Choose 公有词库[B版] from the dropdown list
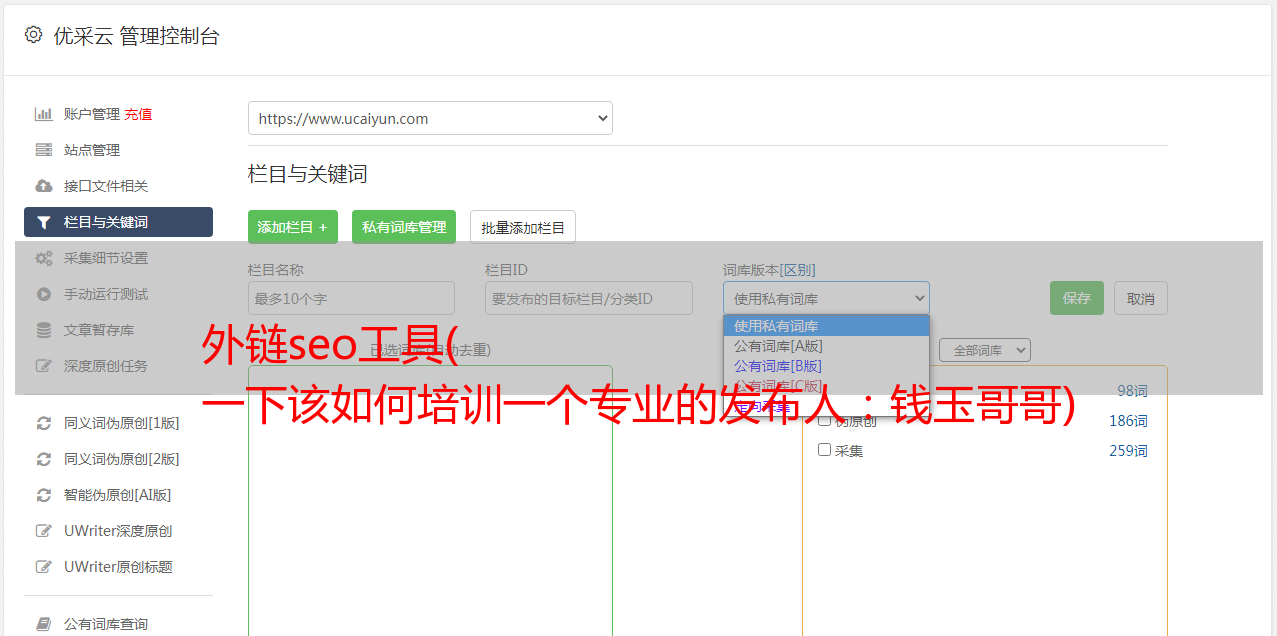Screen dimensions: 1277x636 pyautogui.click(x=826, y=366)
